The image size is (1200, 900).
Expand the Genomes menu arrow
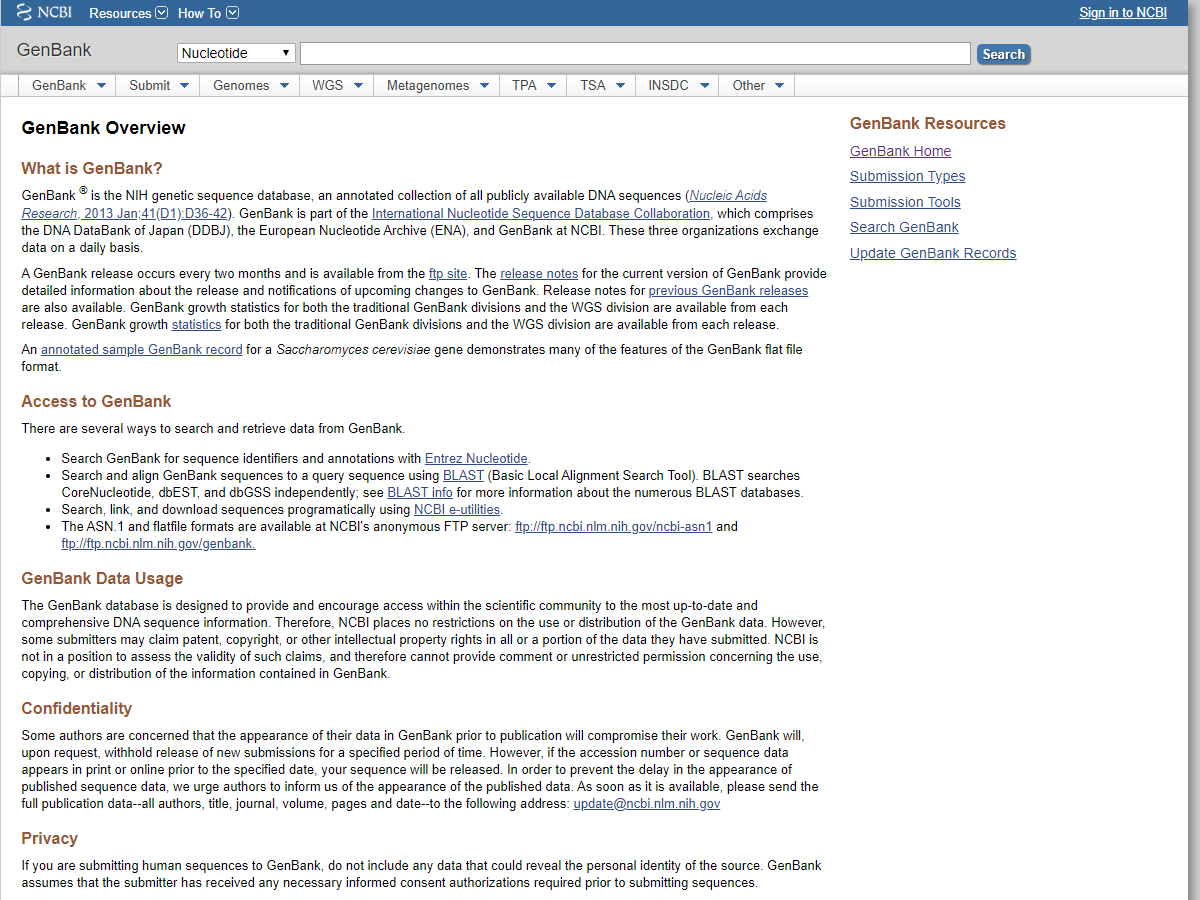pos(284,86)
